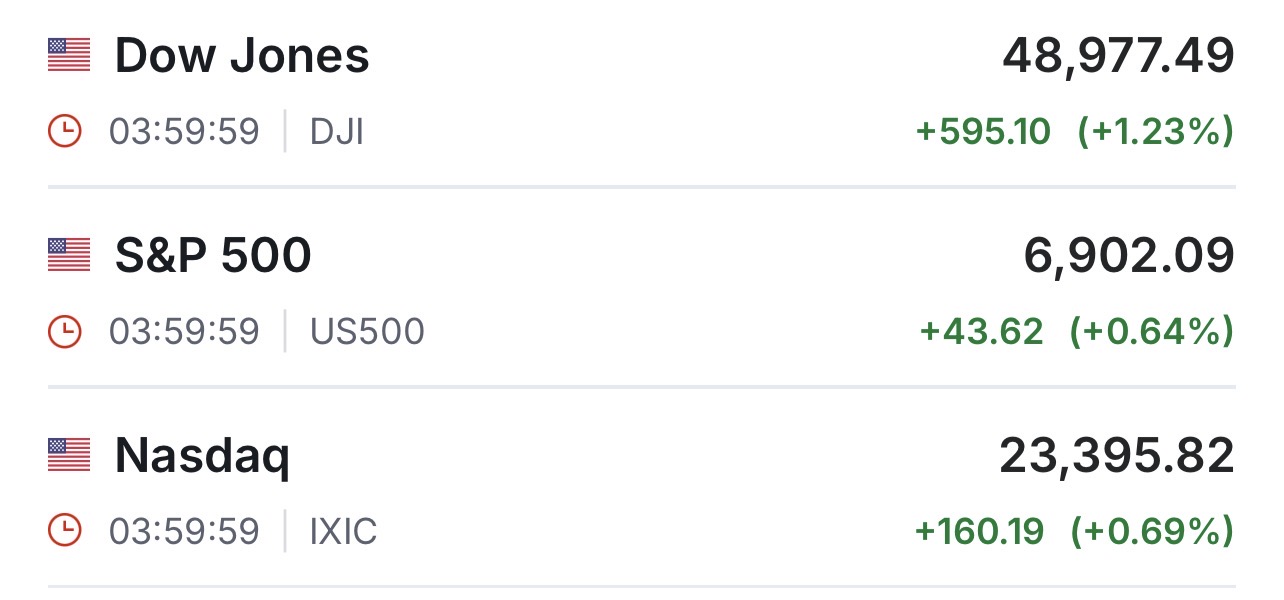Click the 03:59:59 timestamp in Nasdaq row
This screenshot has height=600, width=1284.
click(x=184, y=532)
